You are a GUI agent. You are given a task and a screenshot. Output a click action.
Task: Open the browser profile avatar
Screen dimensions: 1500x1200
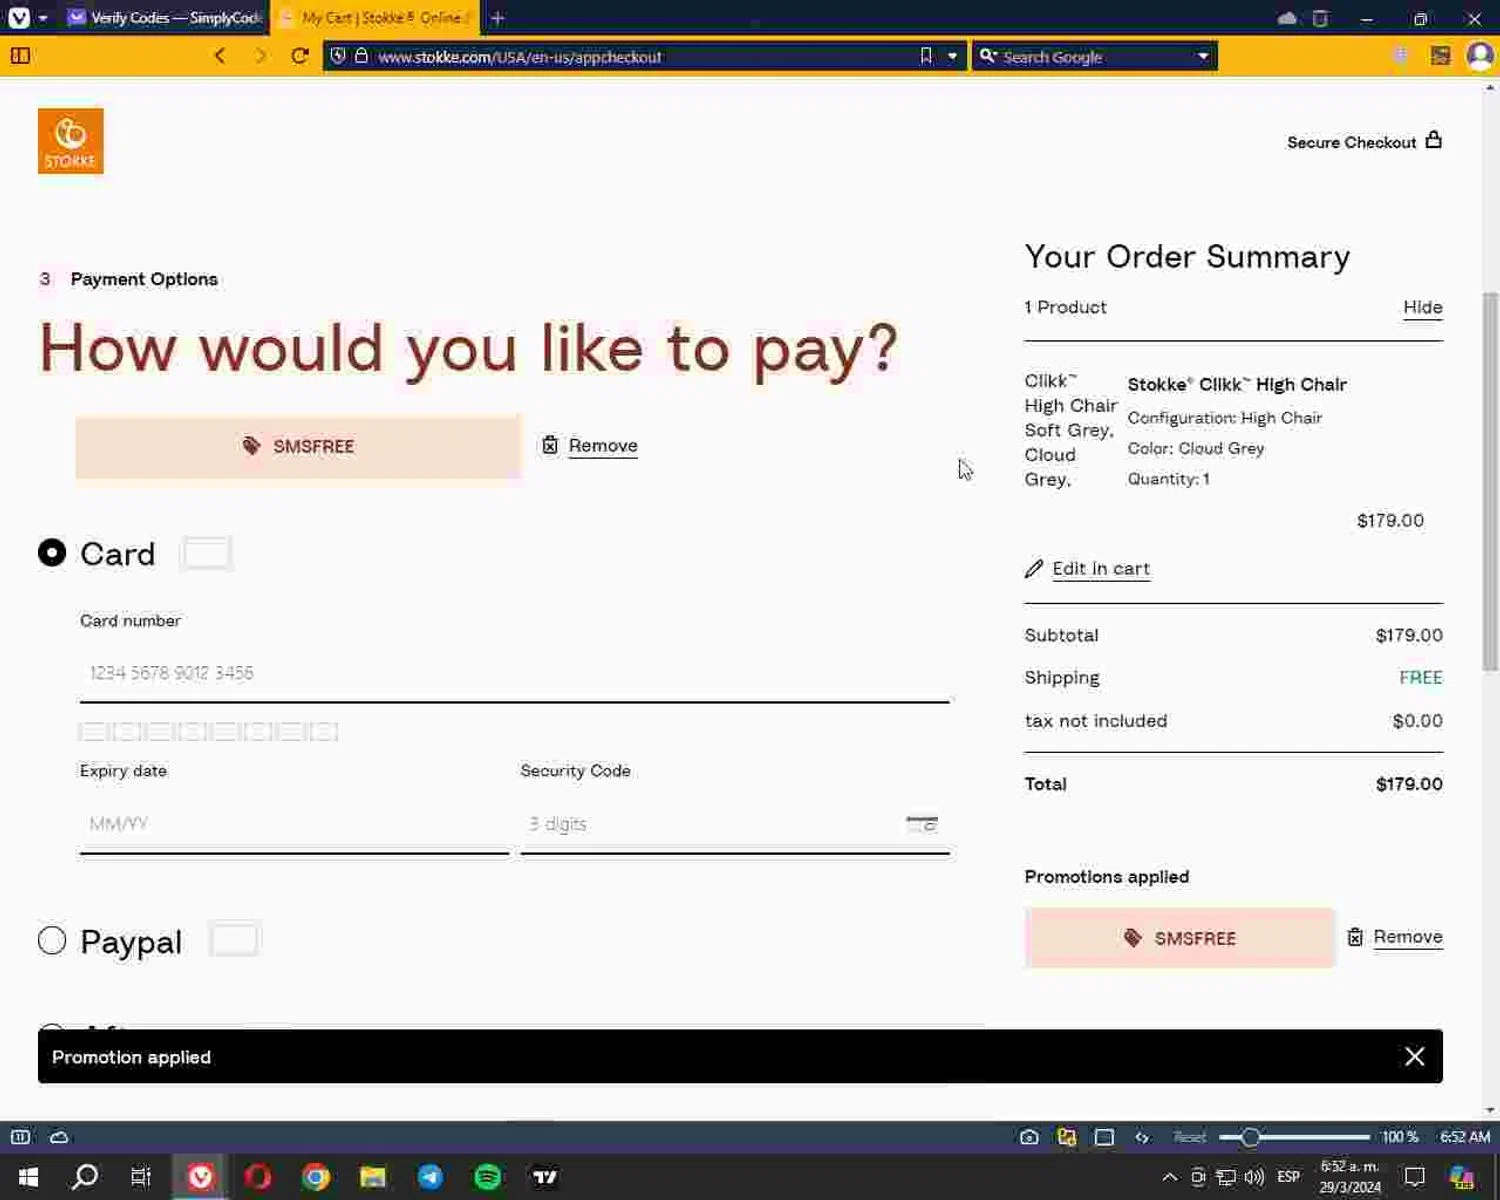[x=1479, y=56]
